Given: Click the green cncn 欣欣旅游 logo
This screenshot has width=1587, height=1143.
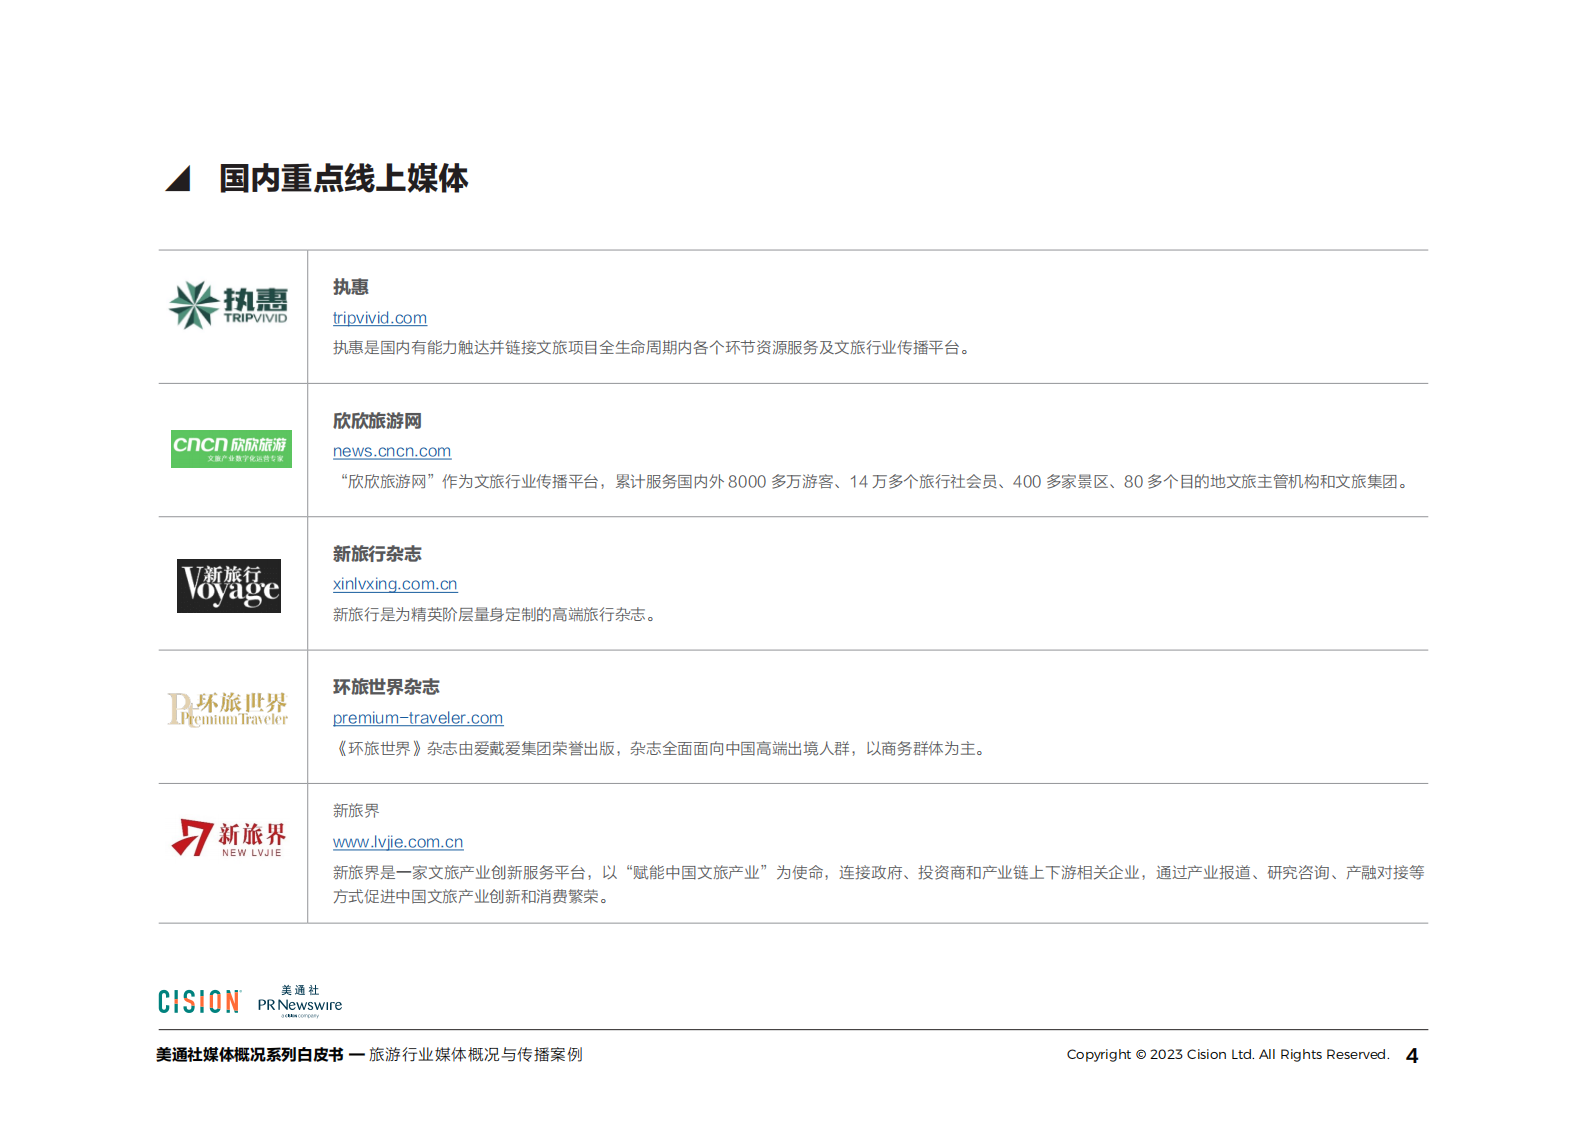Looking at the screenshot, I should pyautogui.click(x=231, y=449).
